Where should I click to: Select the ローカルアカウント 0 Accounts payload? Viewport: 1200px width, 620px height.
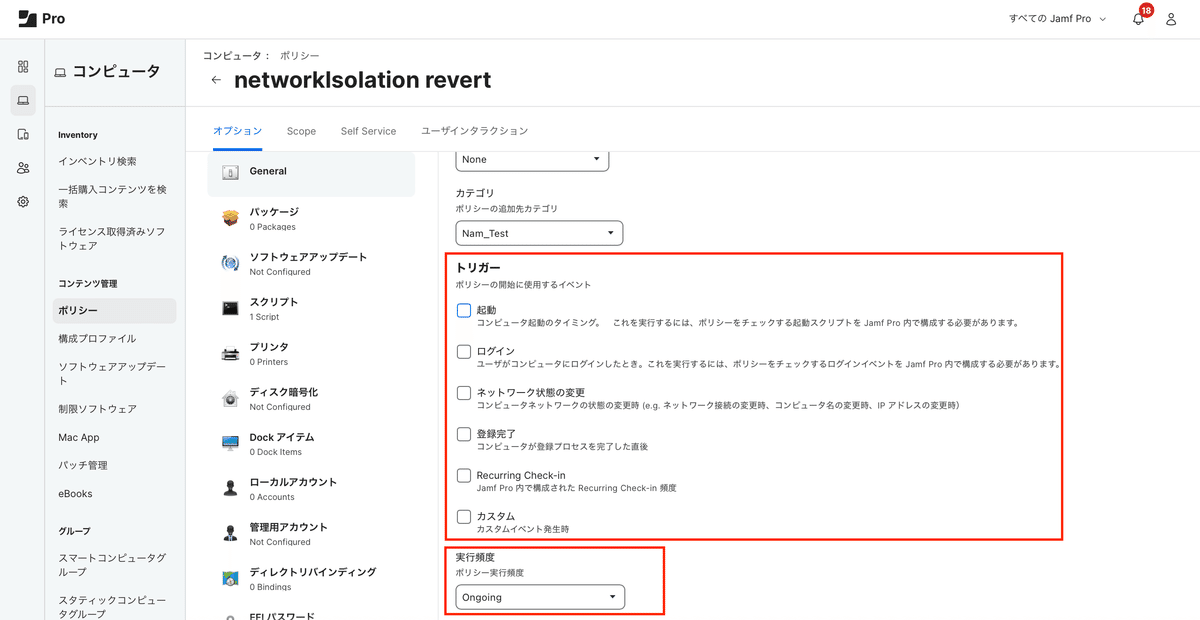(x=310, y=488)
